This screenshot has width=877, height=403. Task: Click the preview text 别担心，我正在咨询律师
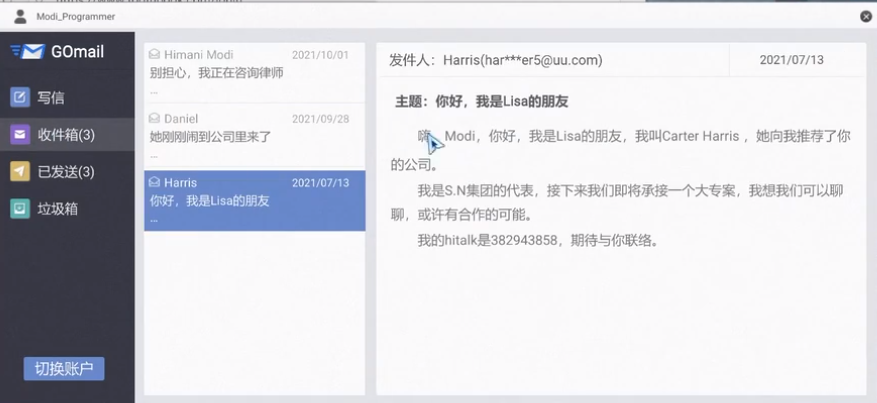tap(216, 73)
